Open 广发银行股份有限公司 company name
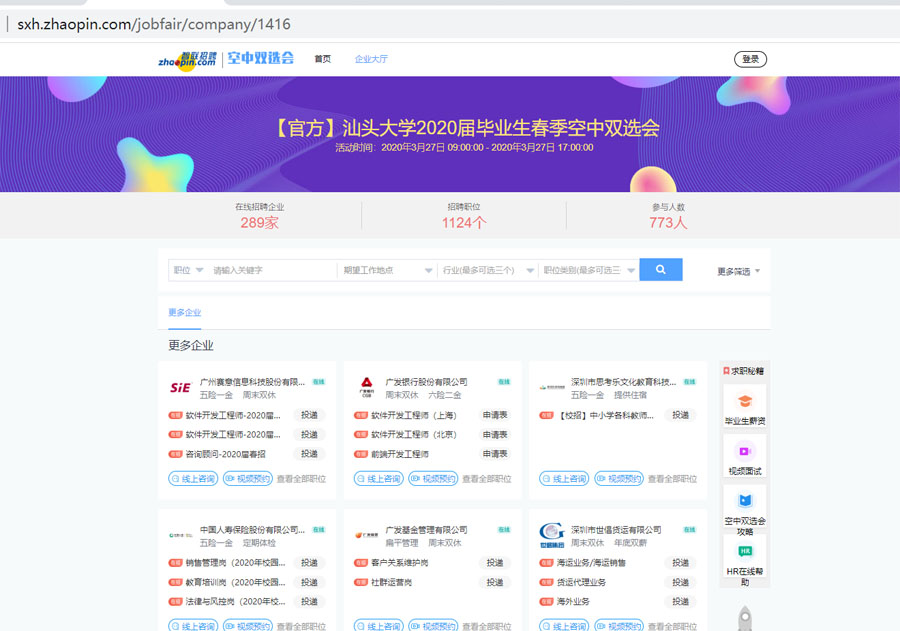 [x=426, y=382]
